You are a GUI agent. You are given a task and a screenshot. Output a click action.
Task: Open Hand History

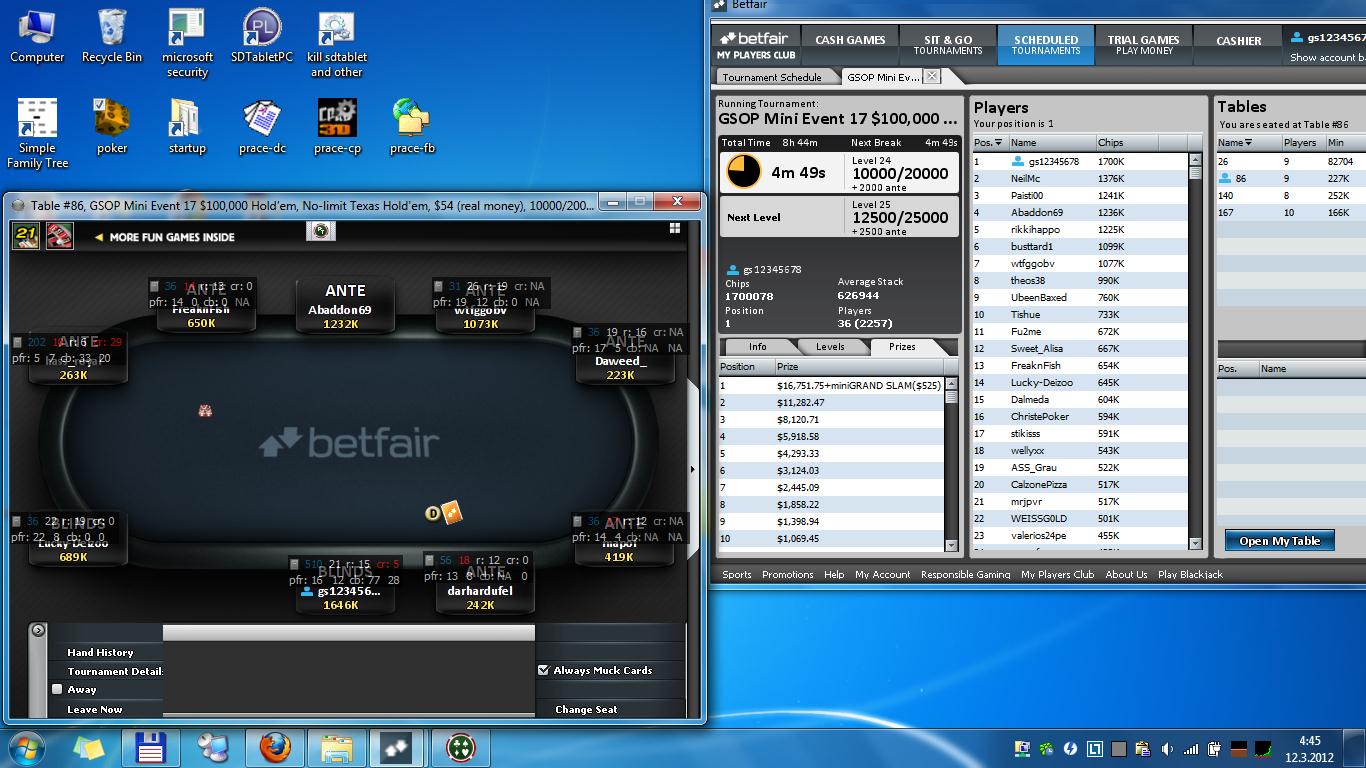100,652
